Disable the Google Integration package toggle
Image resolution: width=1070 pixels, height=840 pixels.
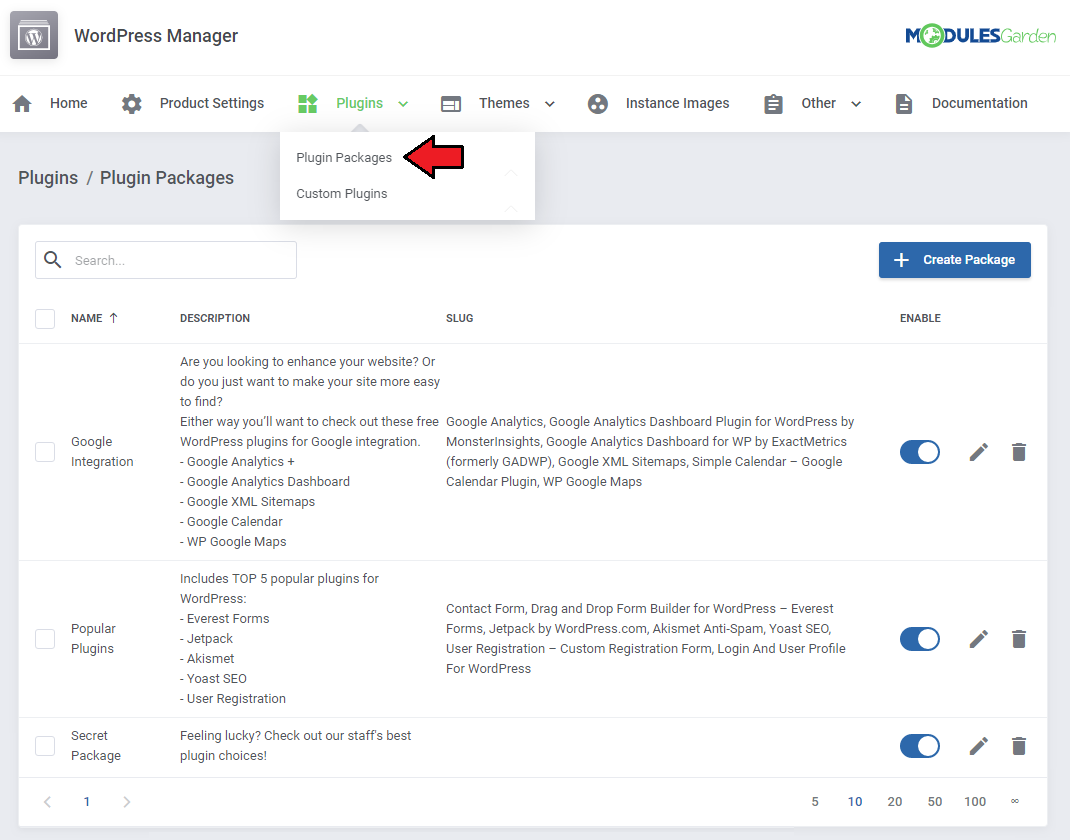point(920,452)
